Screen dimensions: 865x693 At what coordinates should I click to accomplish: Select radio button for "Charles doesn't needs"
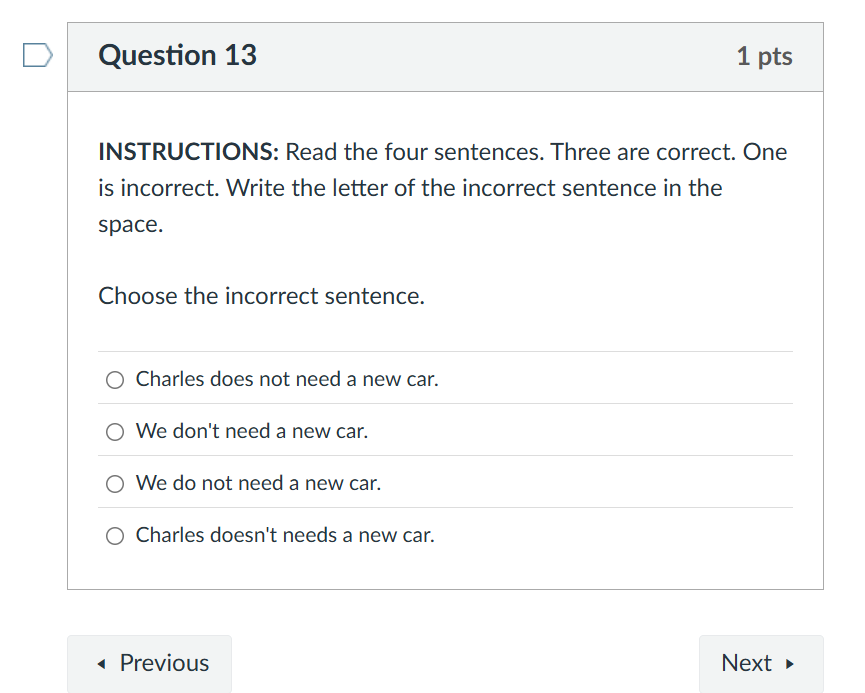(x=115, y=536)
